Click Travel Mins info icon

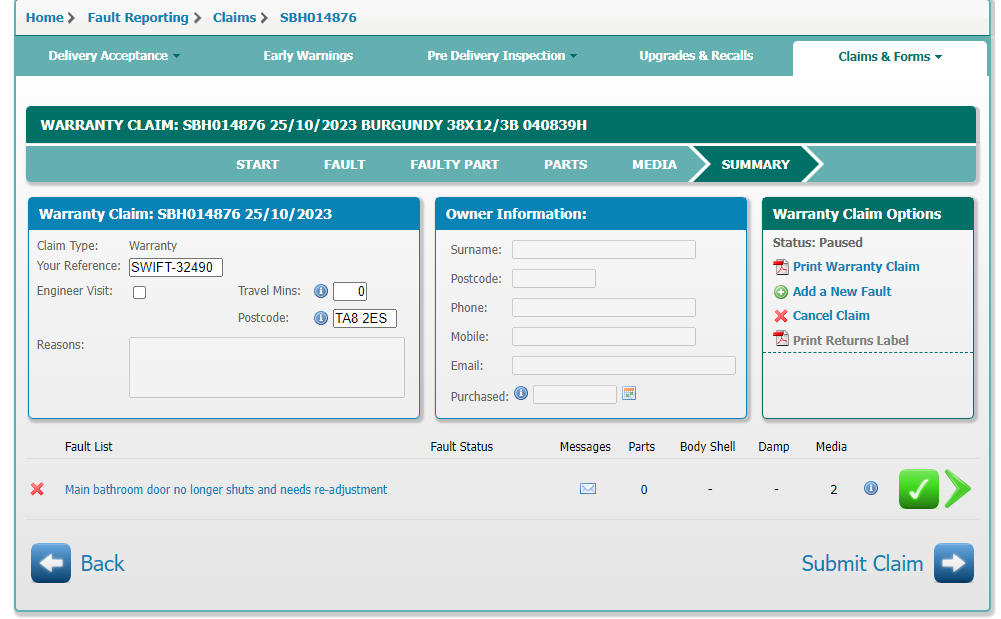pyautogui.click(x=321, y=292)
